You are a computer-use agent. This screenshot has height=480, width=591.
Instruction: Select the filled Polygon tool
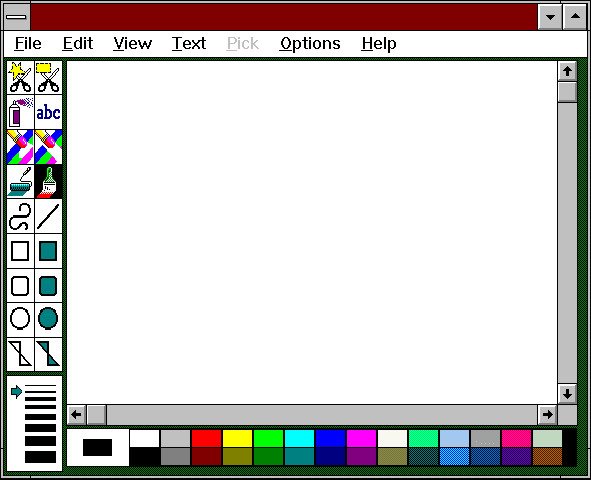48,354
